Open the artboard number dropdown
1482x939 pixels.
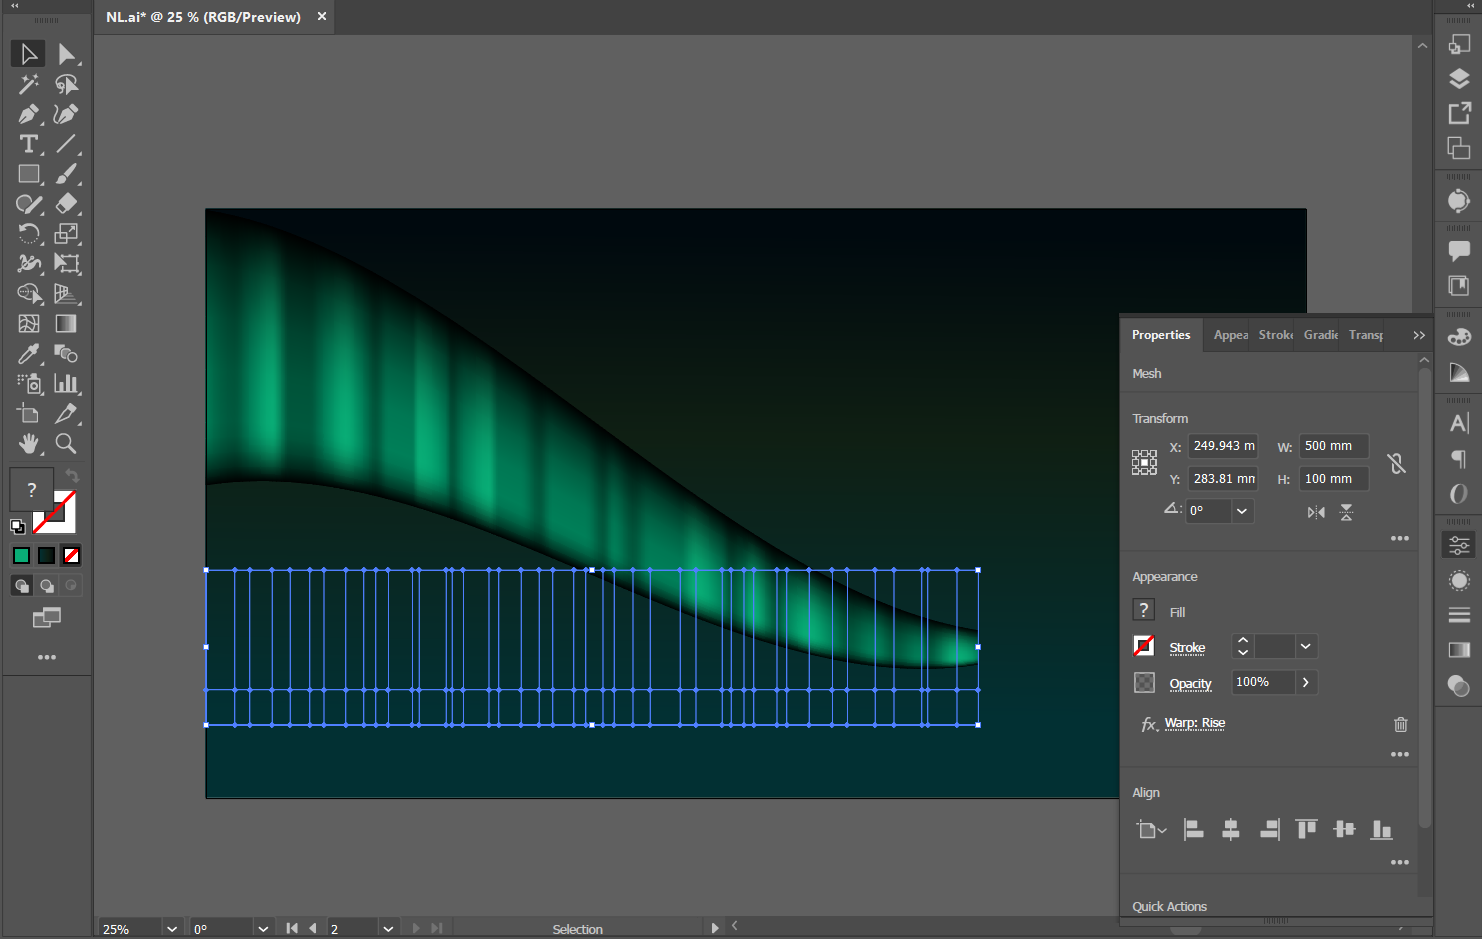tap(388, 929)
